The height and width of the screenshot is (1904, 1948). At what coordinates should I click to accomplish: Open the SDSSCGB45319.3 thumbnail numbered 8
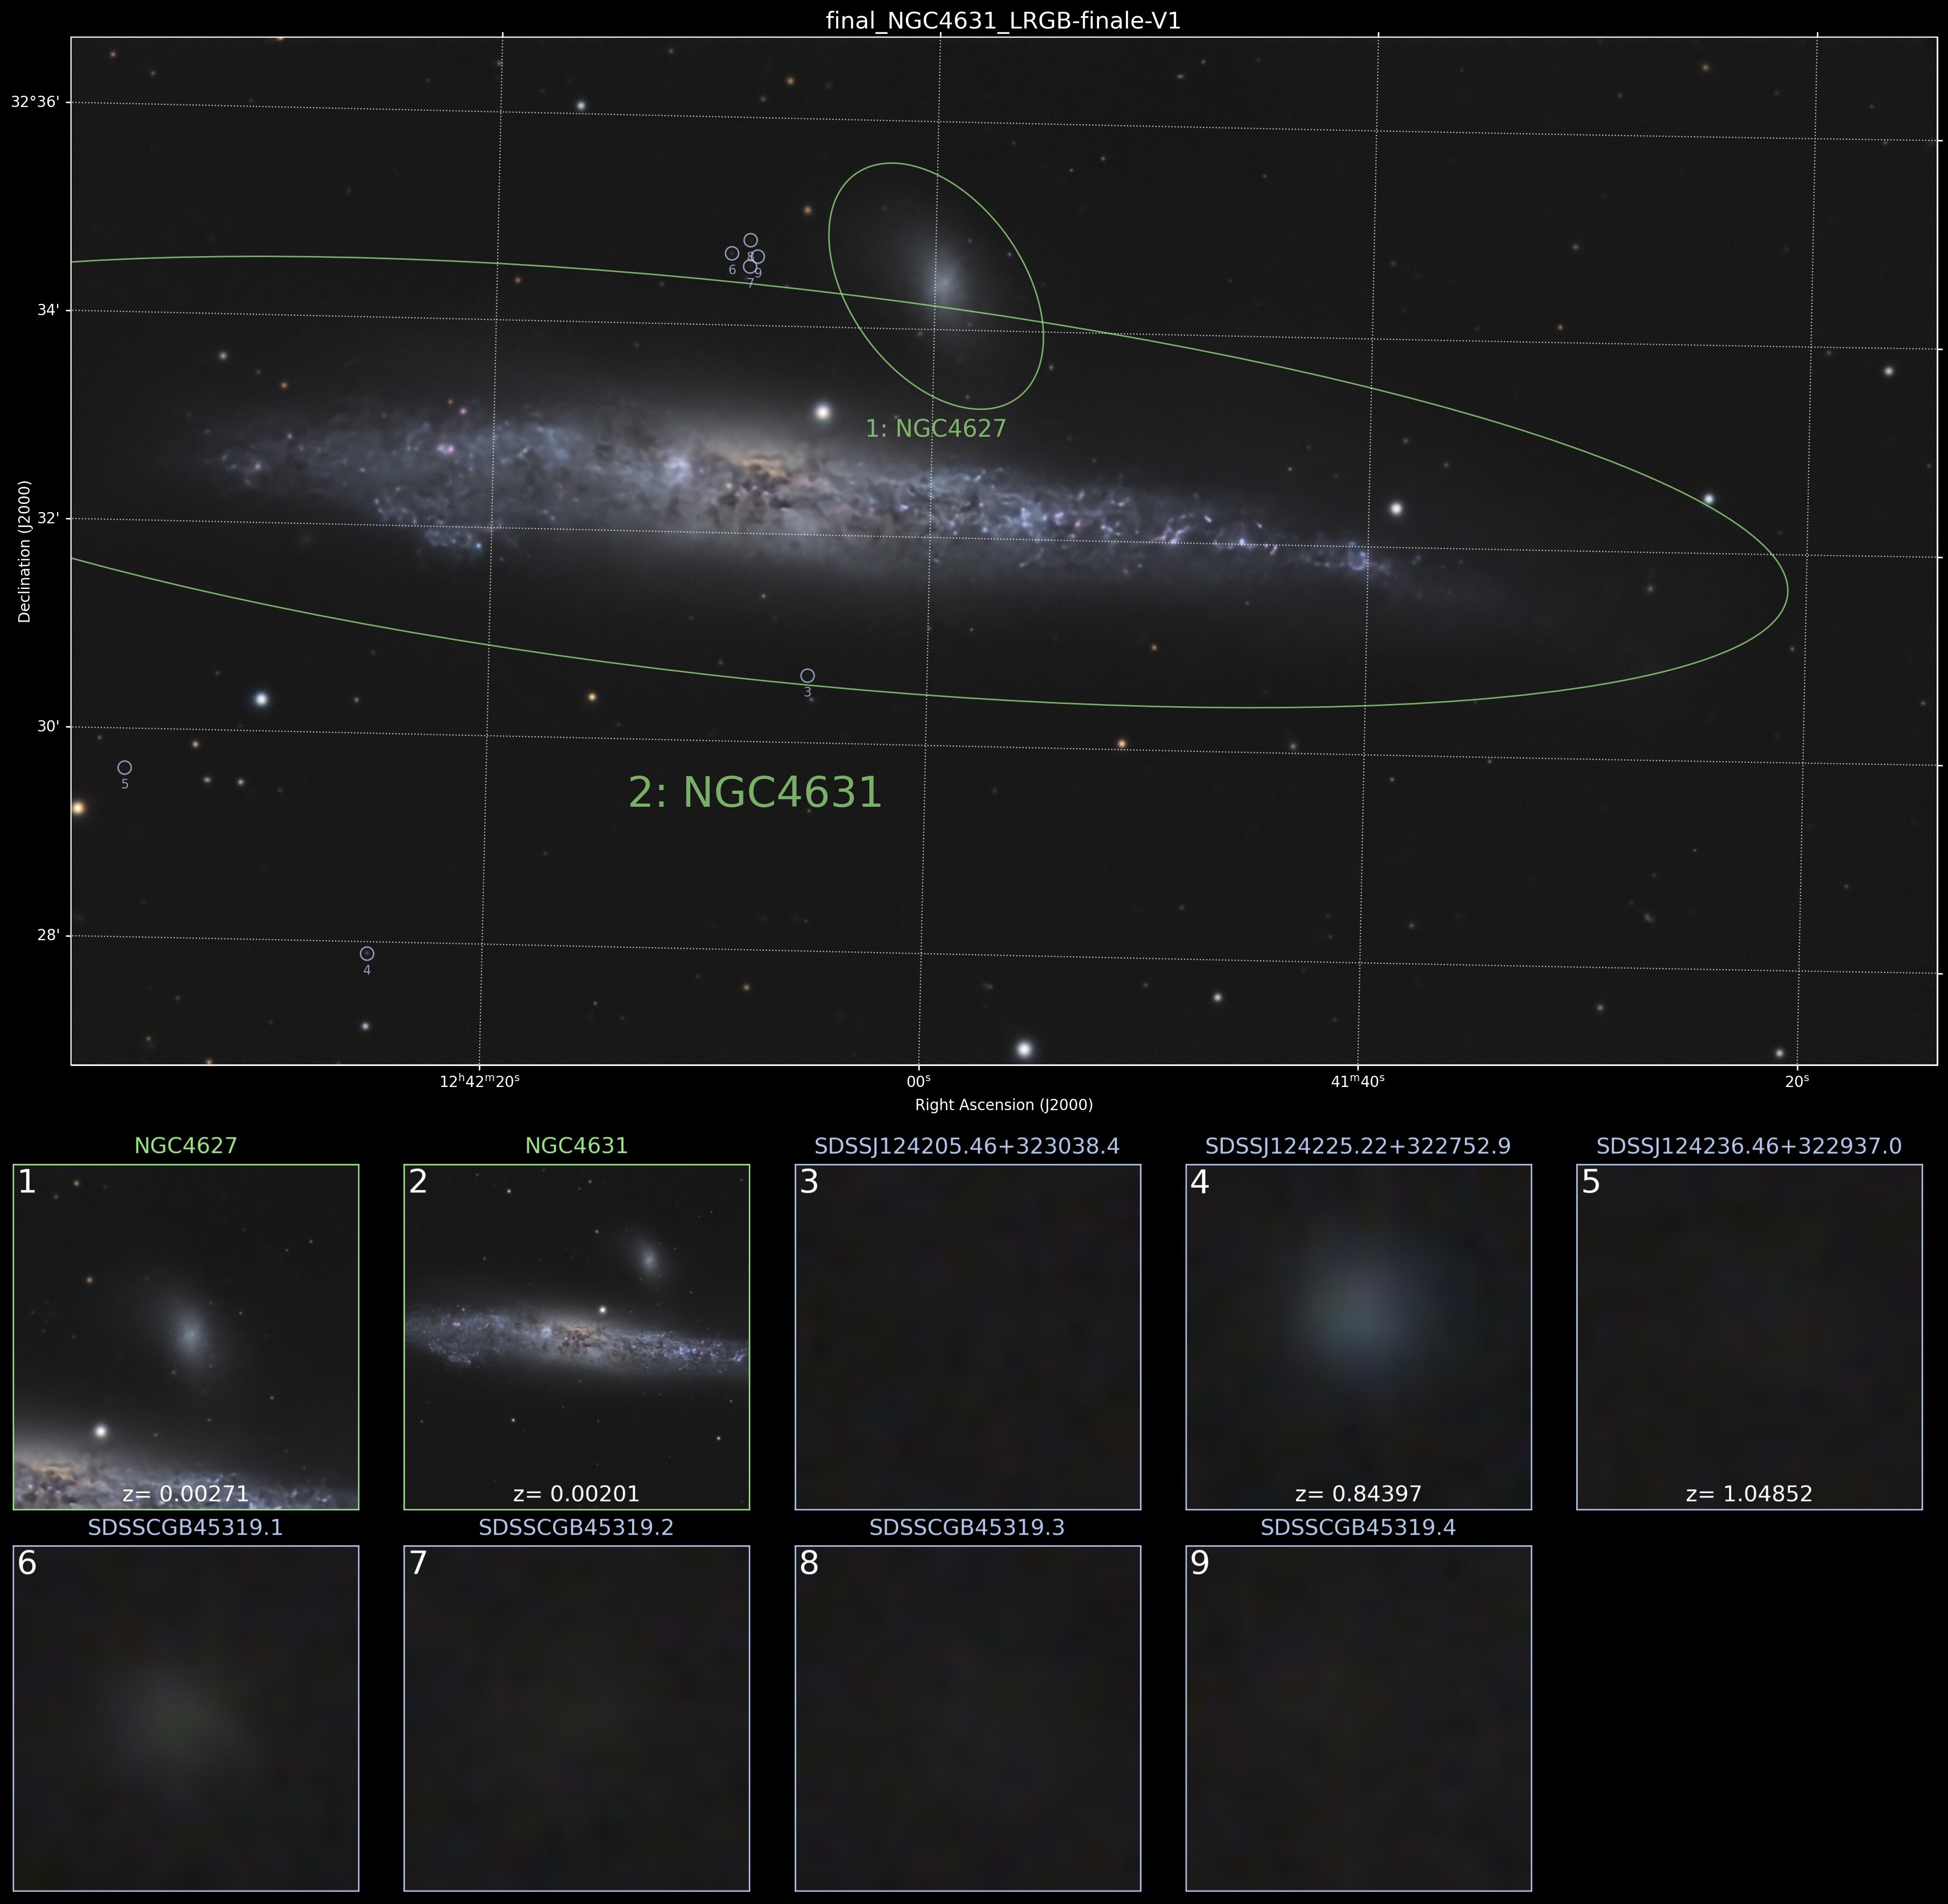pyautogui.click(x=968, y=1718)
